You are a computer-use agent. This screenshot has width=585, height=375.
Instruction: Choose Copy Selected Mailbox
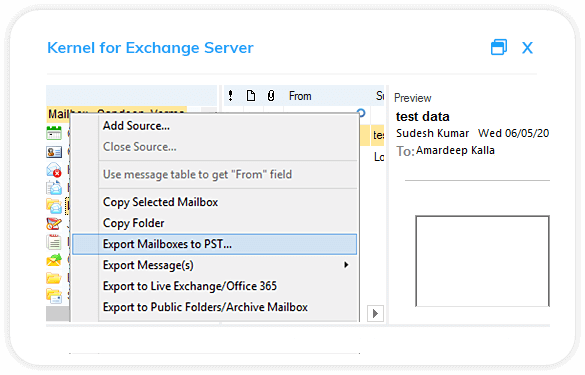(x=215, y=202)
